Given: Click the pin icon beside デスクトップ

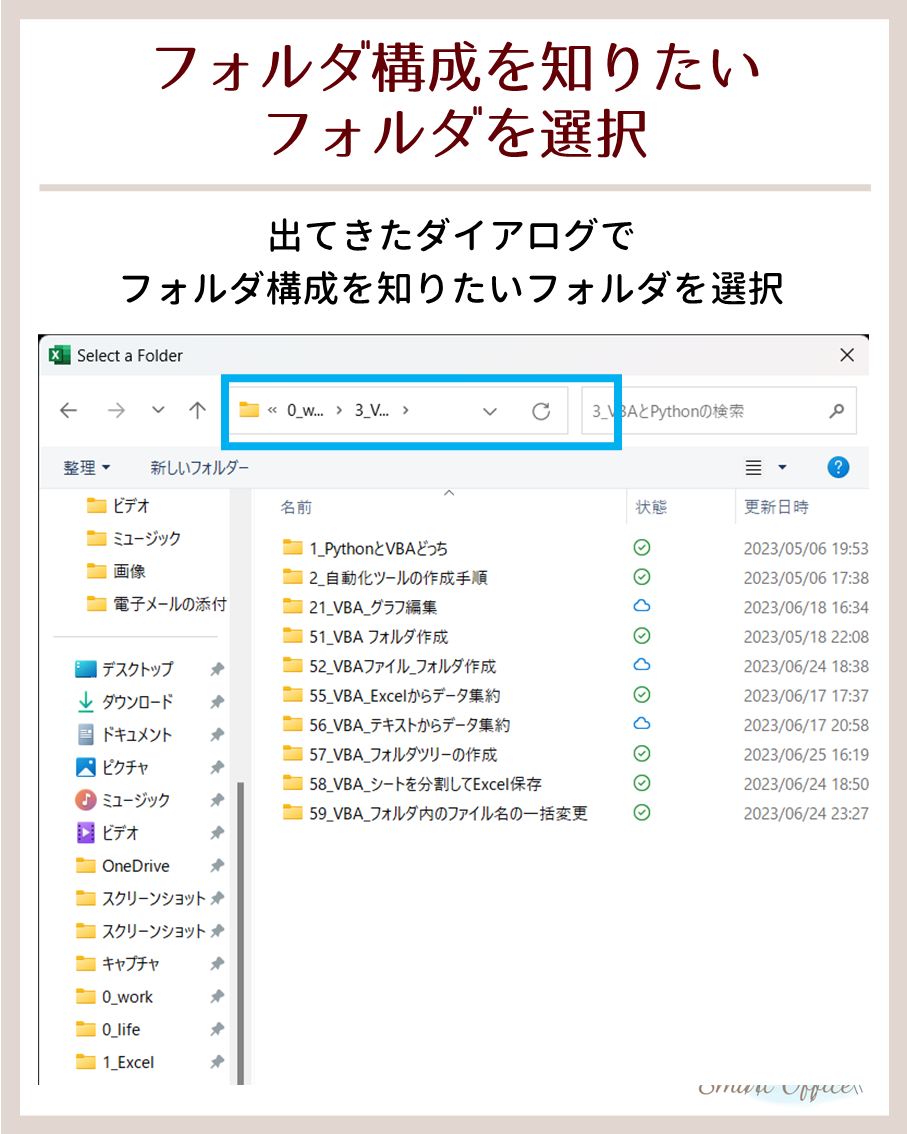Looking at the screenshot, I should click(216, 670).
